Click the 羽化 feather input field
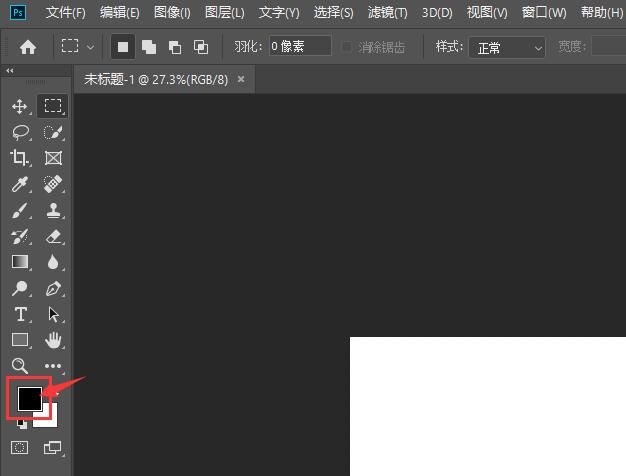This screenshot has width=626, height=476. (x=300, y=46)
